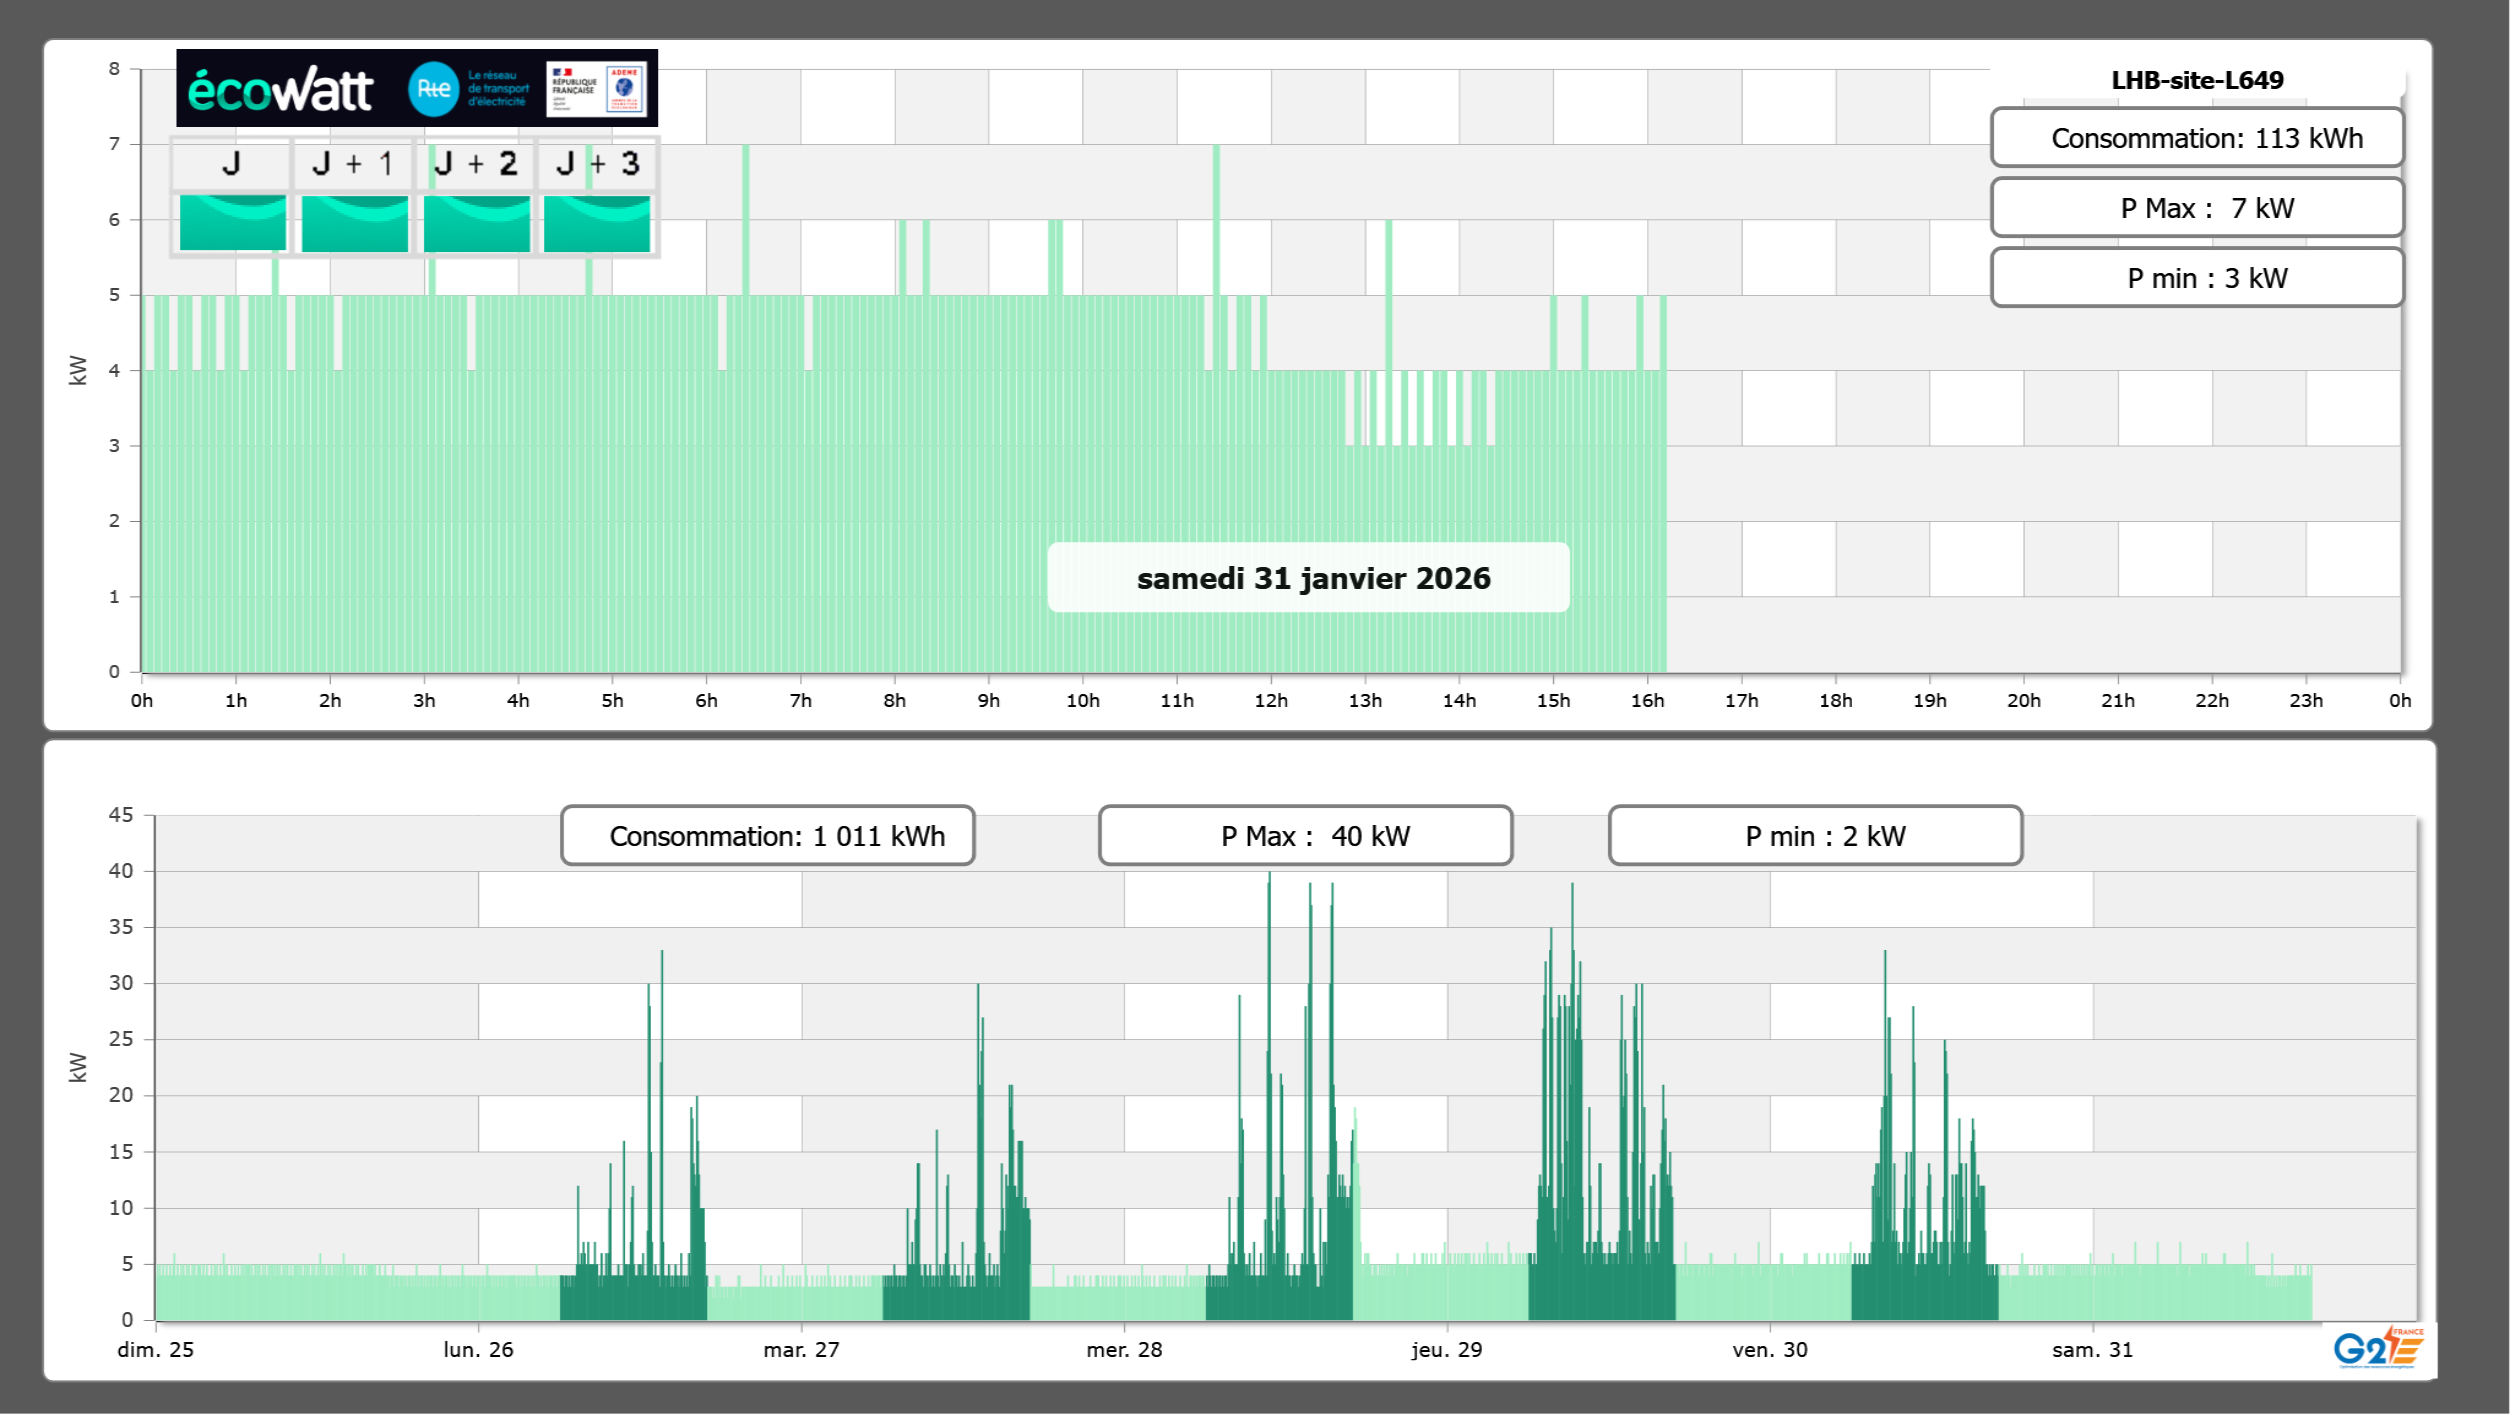
Task: Click the P Max : 7 kW box
Action: (x=2196, y=208)
